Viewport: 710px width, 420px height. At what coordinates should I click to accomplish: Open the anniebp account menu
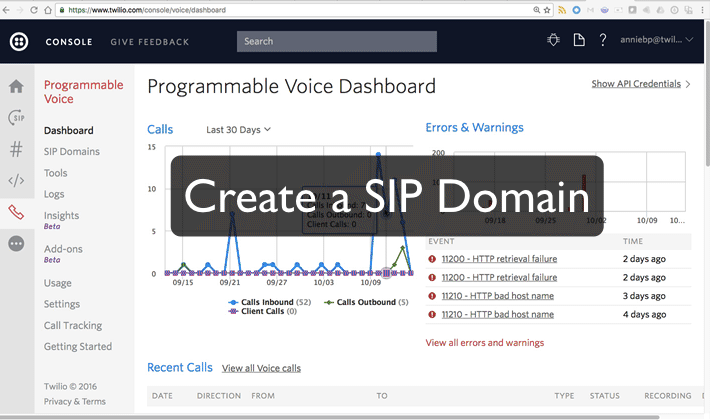pyautogui.click(x=656, y=40)
